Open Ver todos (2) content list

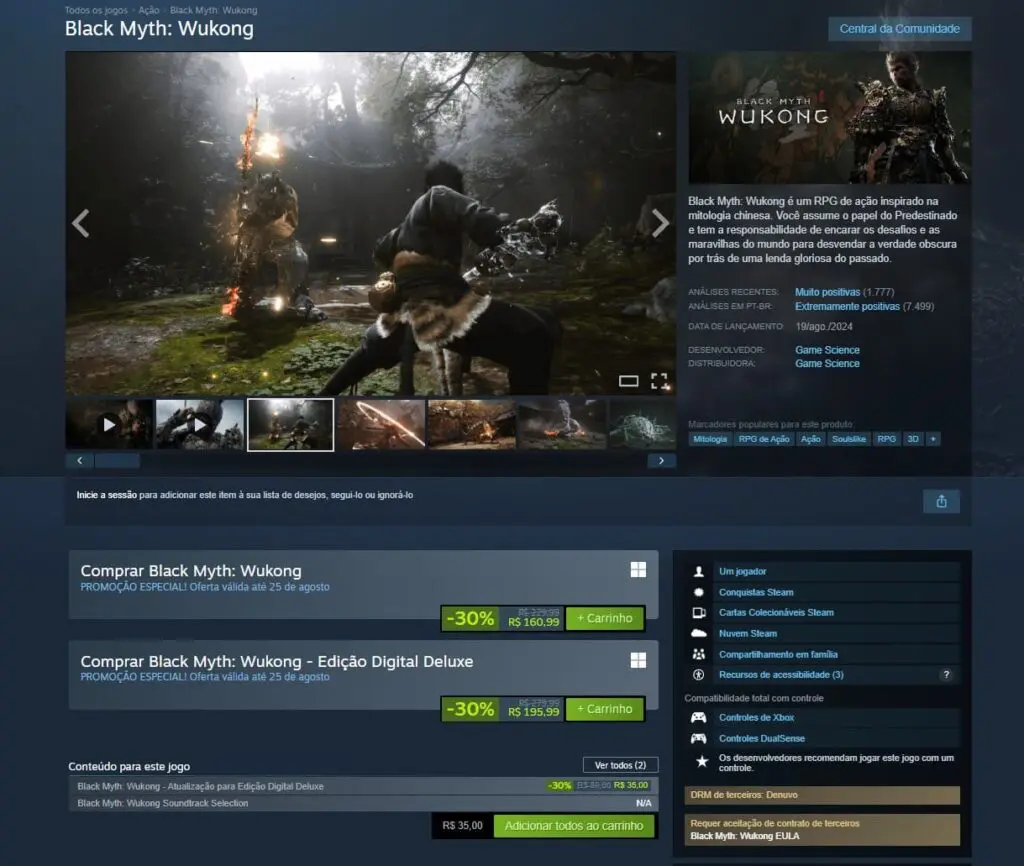tap(620, 765)
